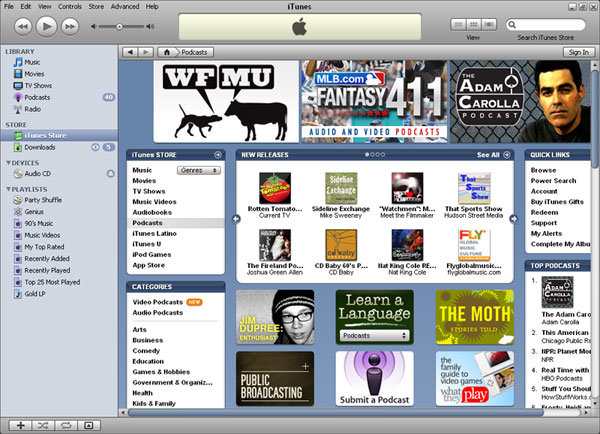The image size is (600, 434).
Task: Show previous New Releases page
Action: (x=236, y=219)
